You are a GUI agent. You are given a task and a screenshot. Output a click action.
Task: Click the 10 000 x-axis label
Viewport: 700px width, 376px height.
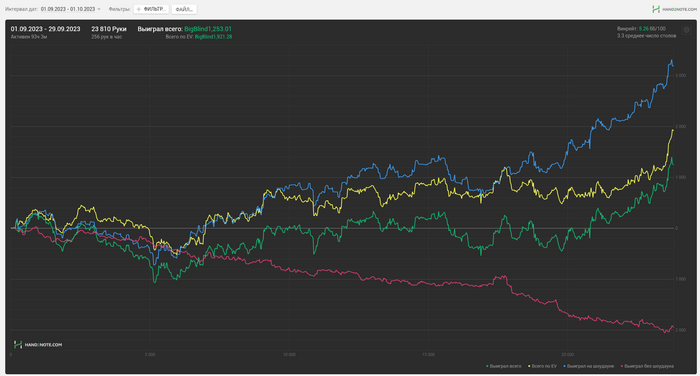pyautogui.click(x=289, y=355)
